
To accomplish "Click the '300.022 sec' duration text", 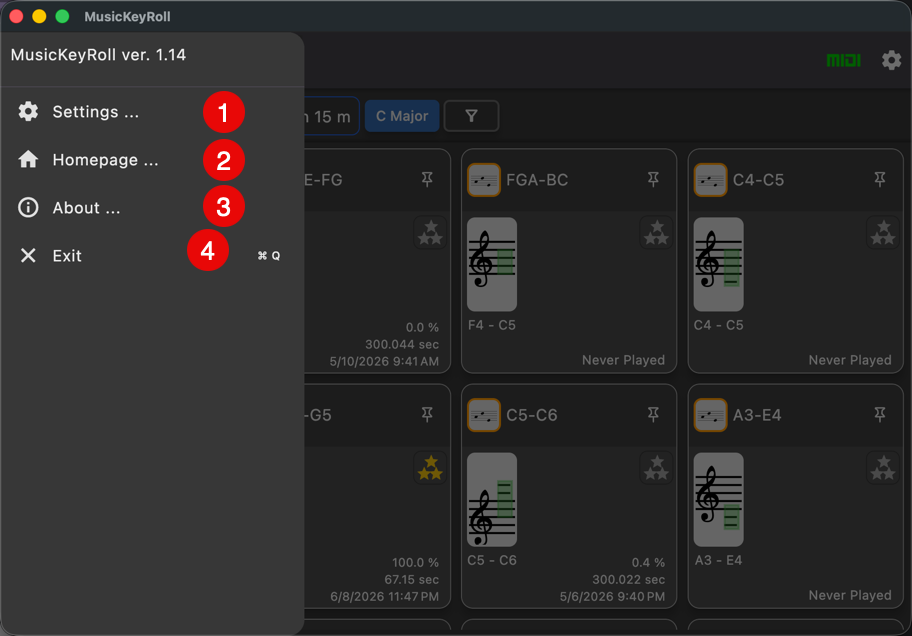I will [x=628, y=580].
